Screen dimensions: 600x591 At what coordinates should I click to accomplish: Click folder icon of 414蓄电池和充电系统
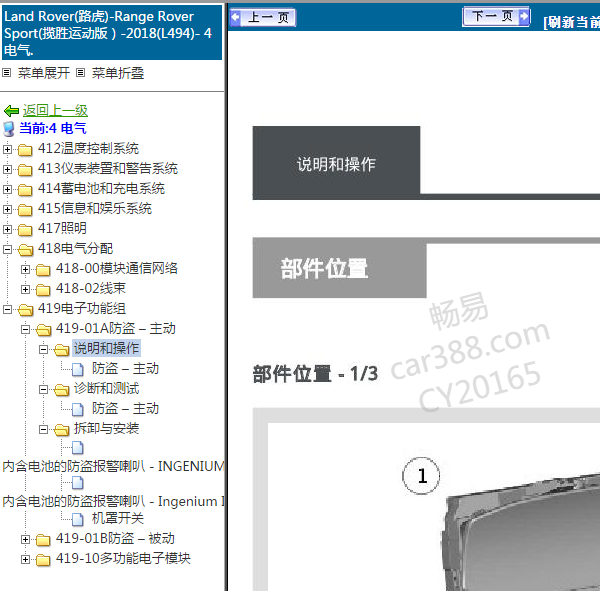pos(25,189)
